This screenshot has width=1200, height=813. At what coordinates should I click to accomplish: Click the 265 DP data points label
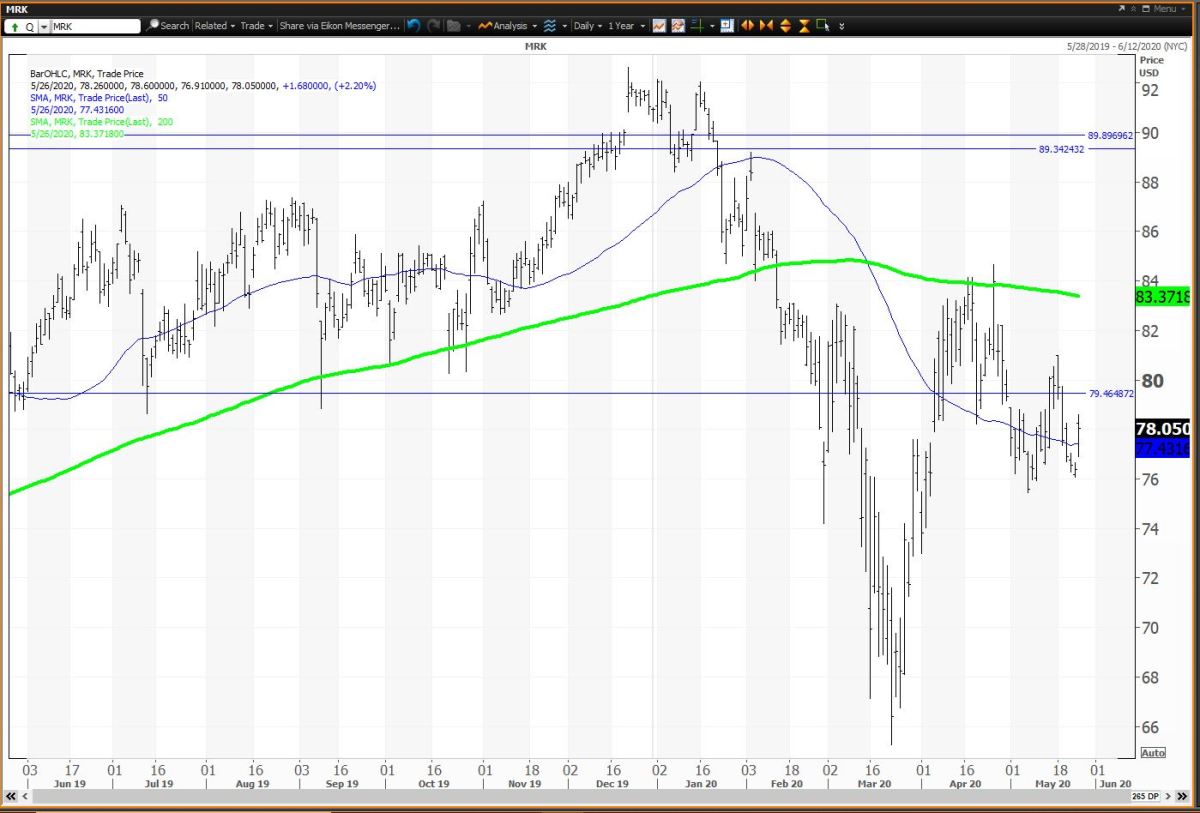(x=1146, y=797)
